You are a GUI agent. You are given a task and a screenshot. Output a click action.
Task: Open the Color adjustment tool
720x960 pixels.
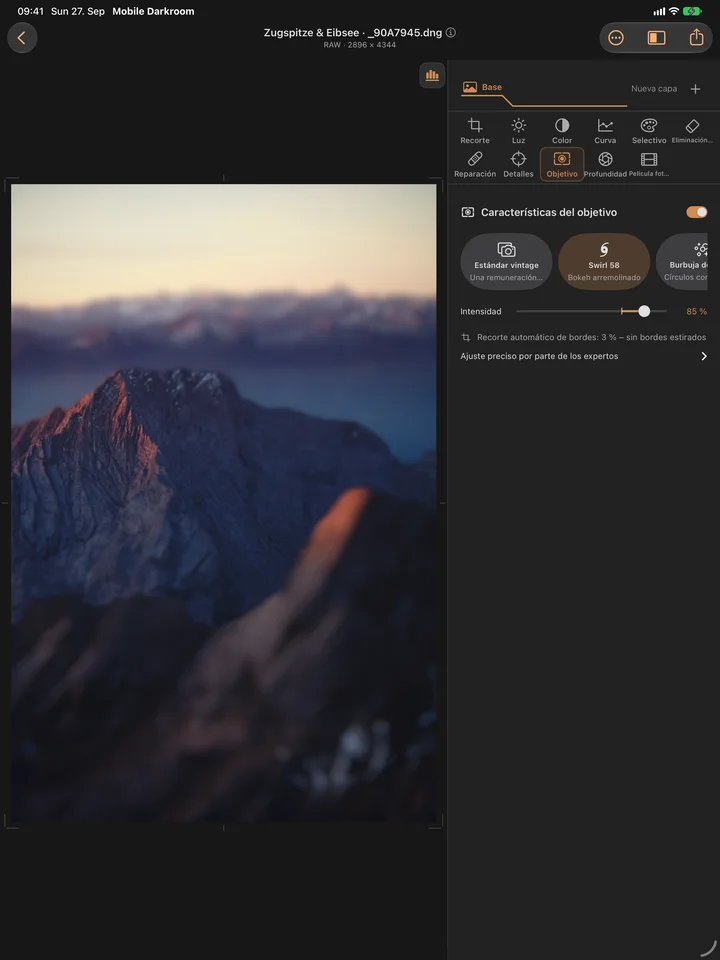click(x=562, y=131)
